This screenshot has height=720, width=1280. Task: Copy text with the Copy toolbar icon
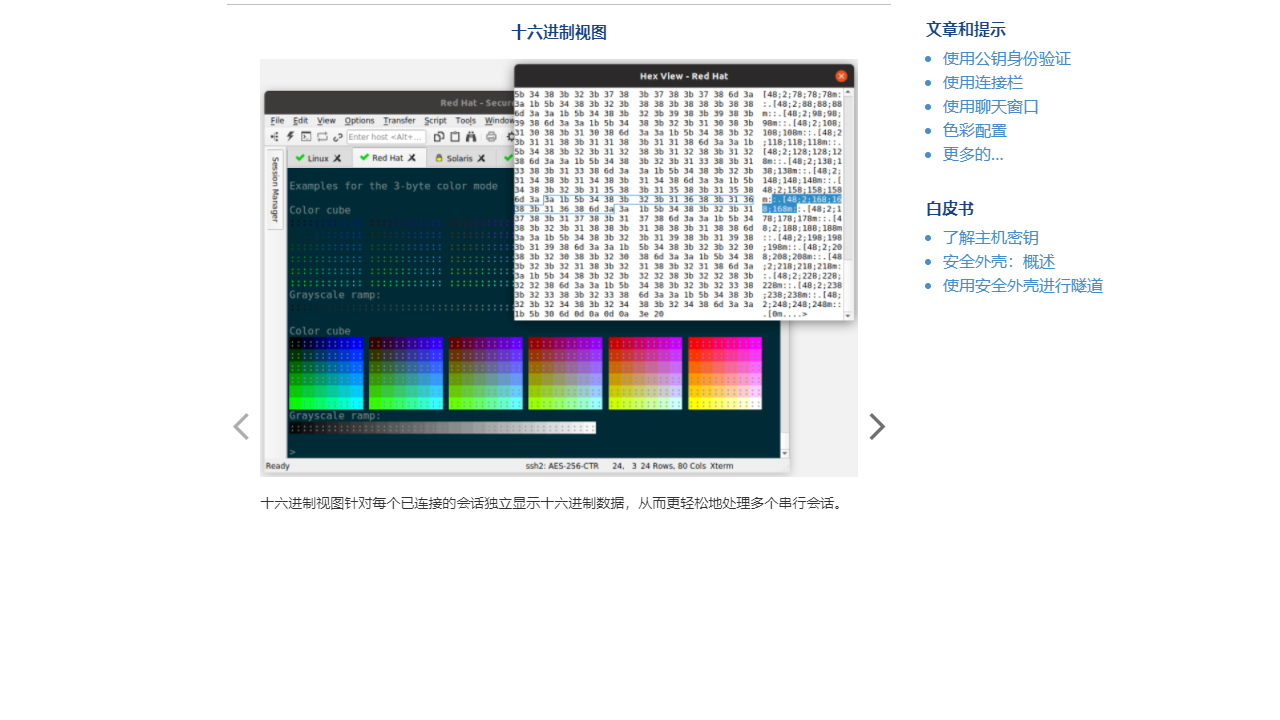[x=440, y=137]
